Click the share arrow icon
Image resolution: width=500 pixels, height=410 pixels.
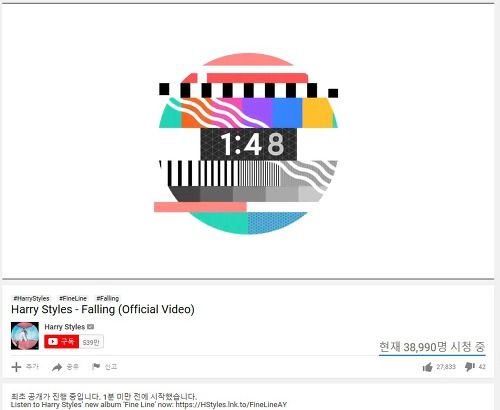point(57,367)
